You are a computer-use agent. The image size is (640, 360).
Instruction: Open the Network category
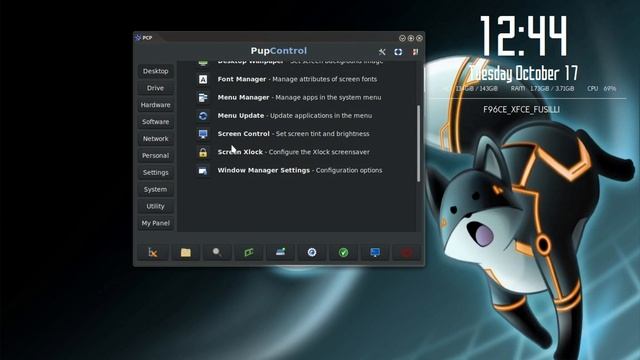pyautogui.click(x=156, y=139)
